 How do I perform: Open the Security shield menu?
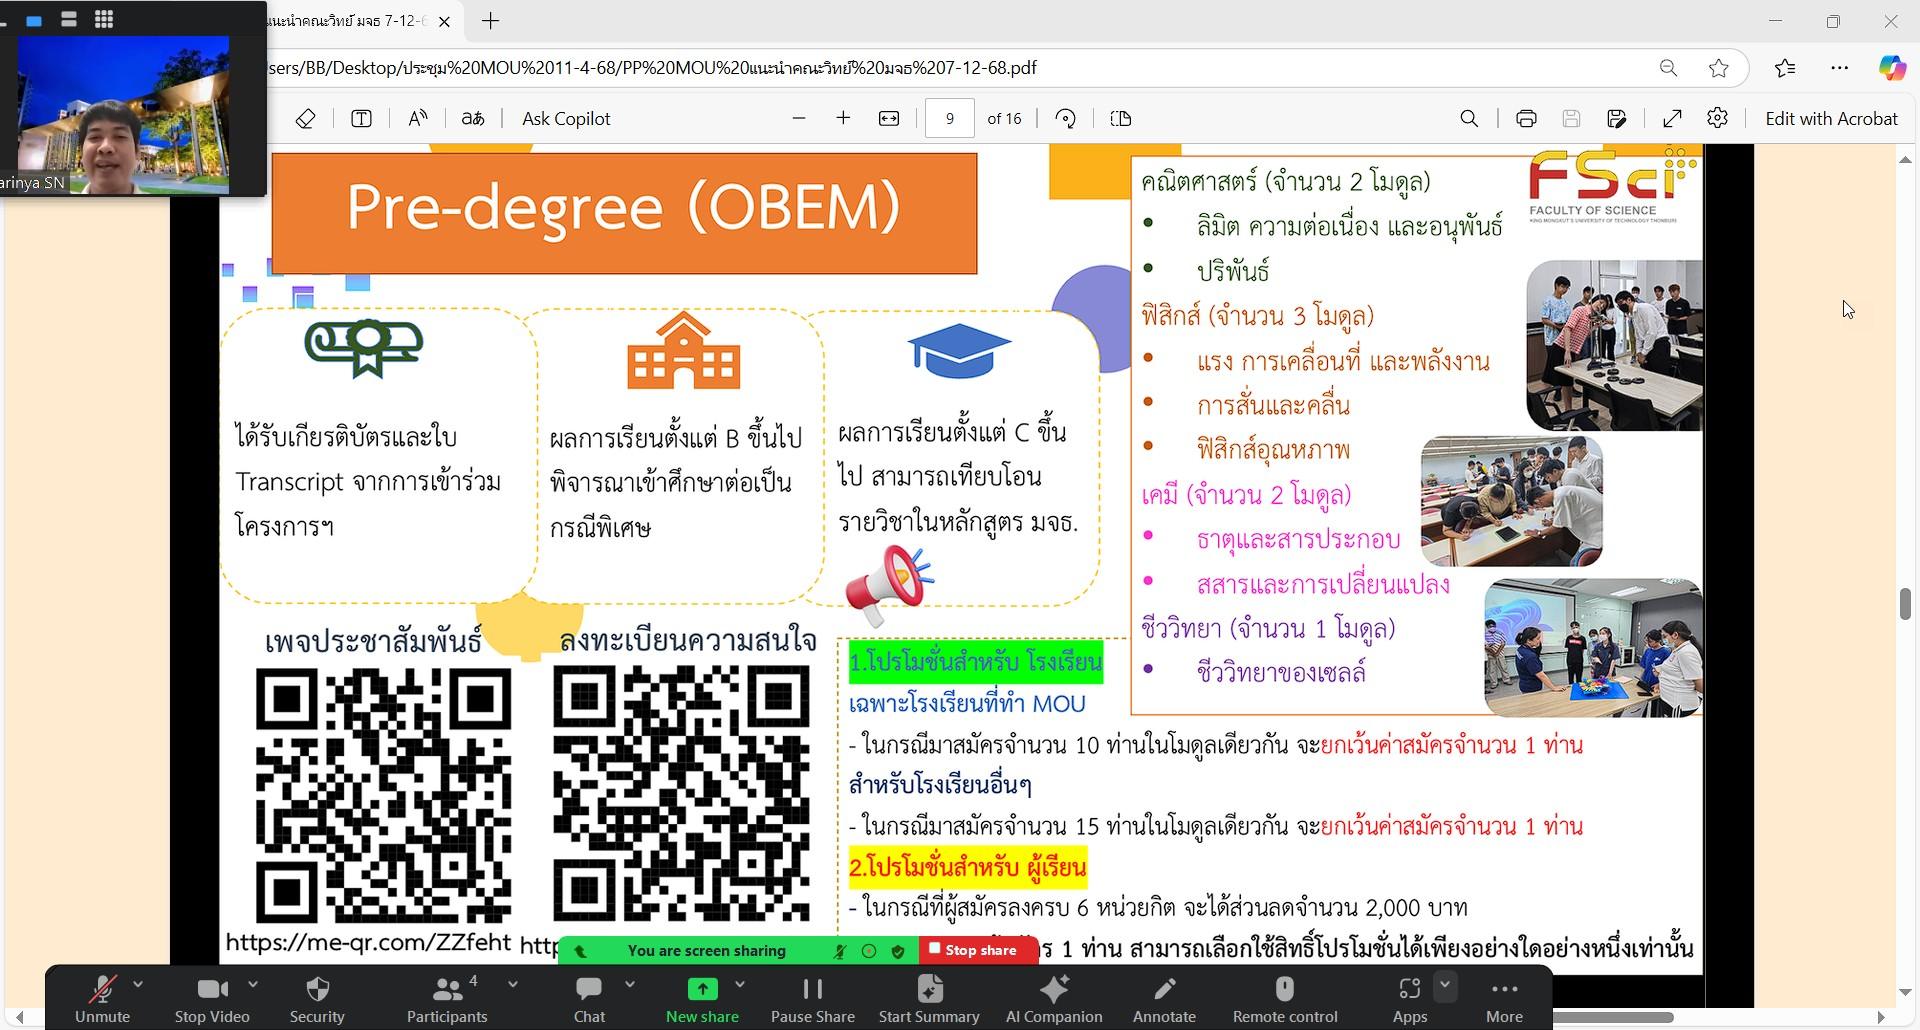coord(317,999)
